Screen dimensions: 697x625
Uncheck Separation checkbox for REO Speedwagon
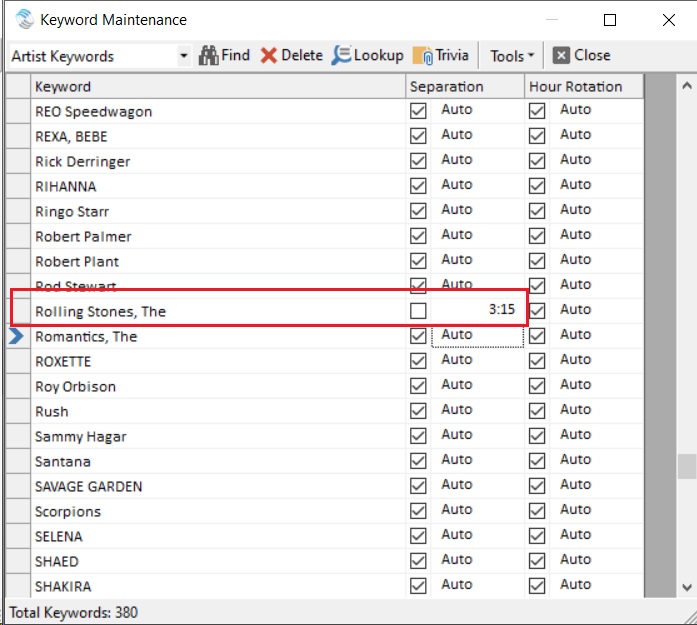(x=418, y=111)
